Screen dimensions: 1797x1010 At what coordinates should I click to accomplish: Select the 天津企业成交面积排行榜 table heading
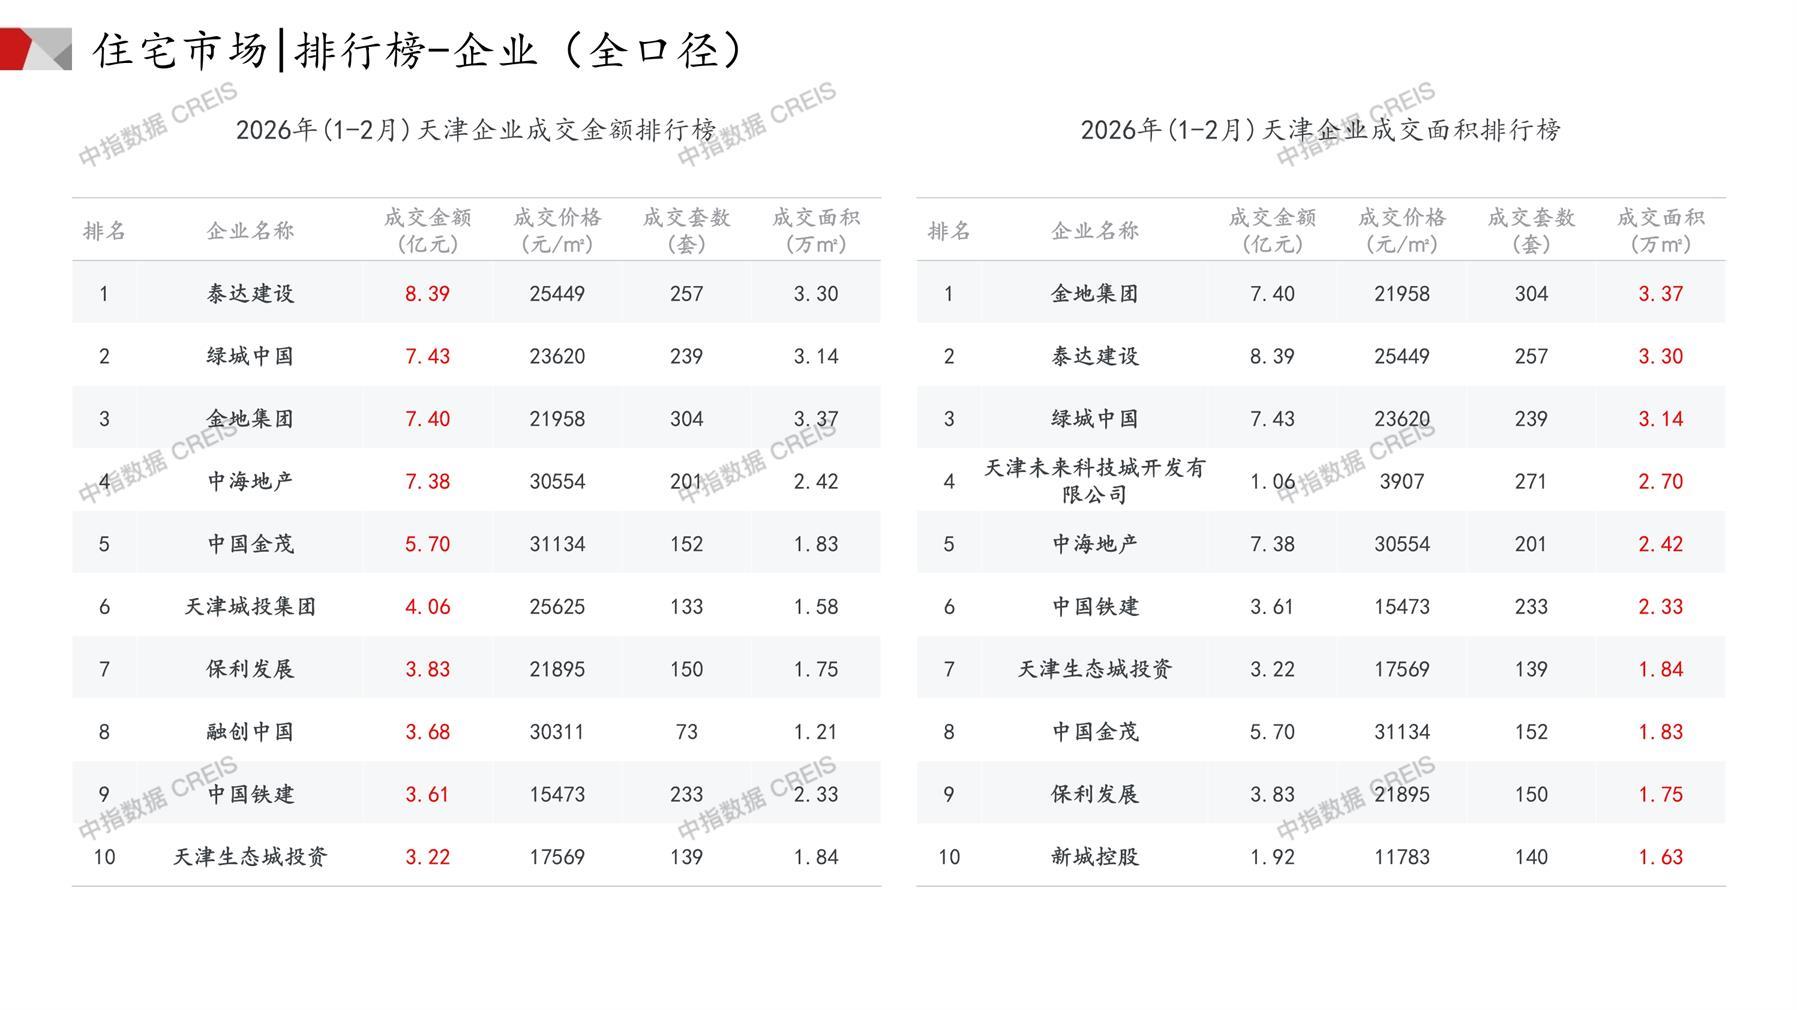pyautogui.click(x=1320, y=130)
